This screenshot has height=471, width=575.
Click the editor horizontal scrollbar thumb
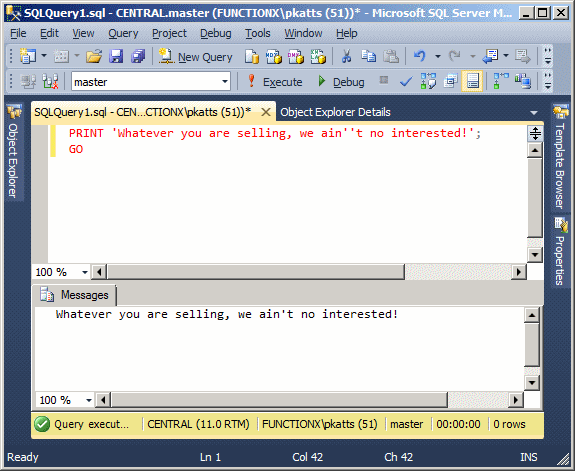tap(256, 272)
